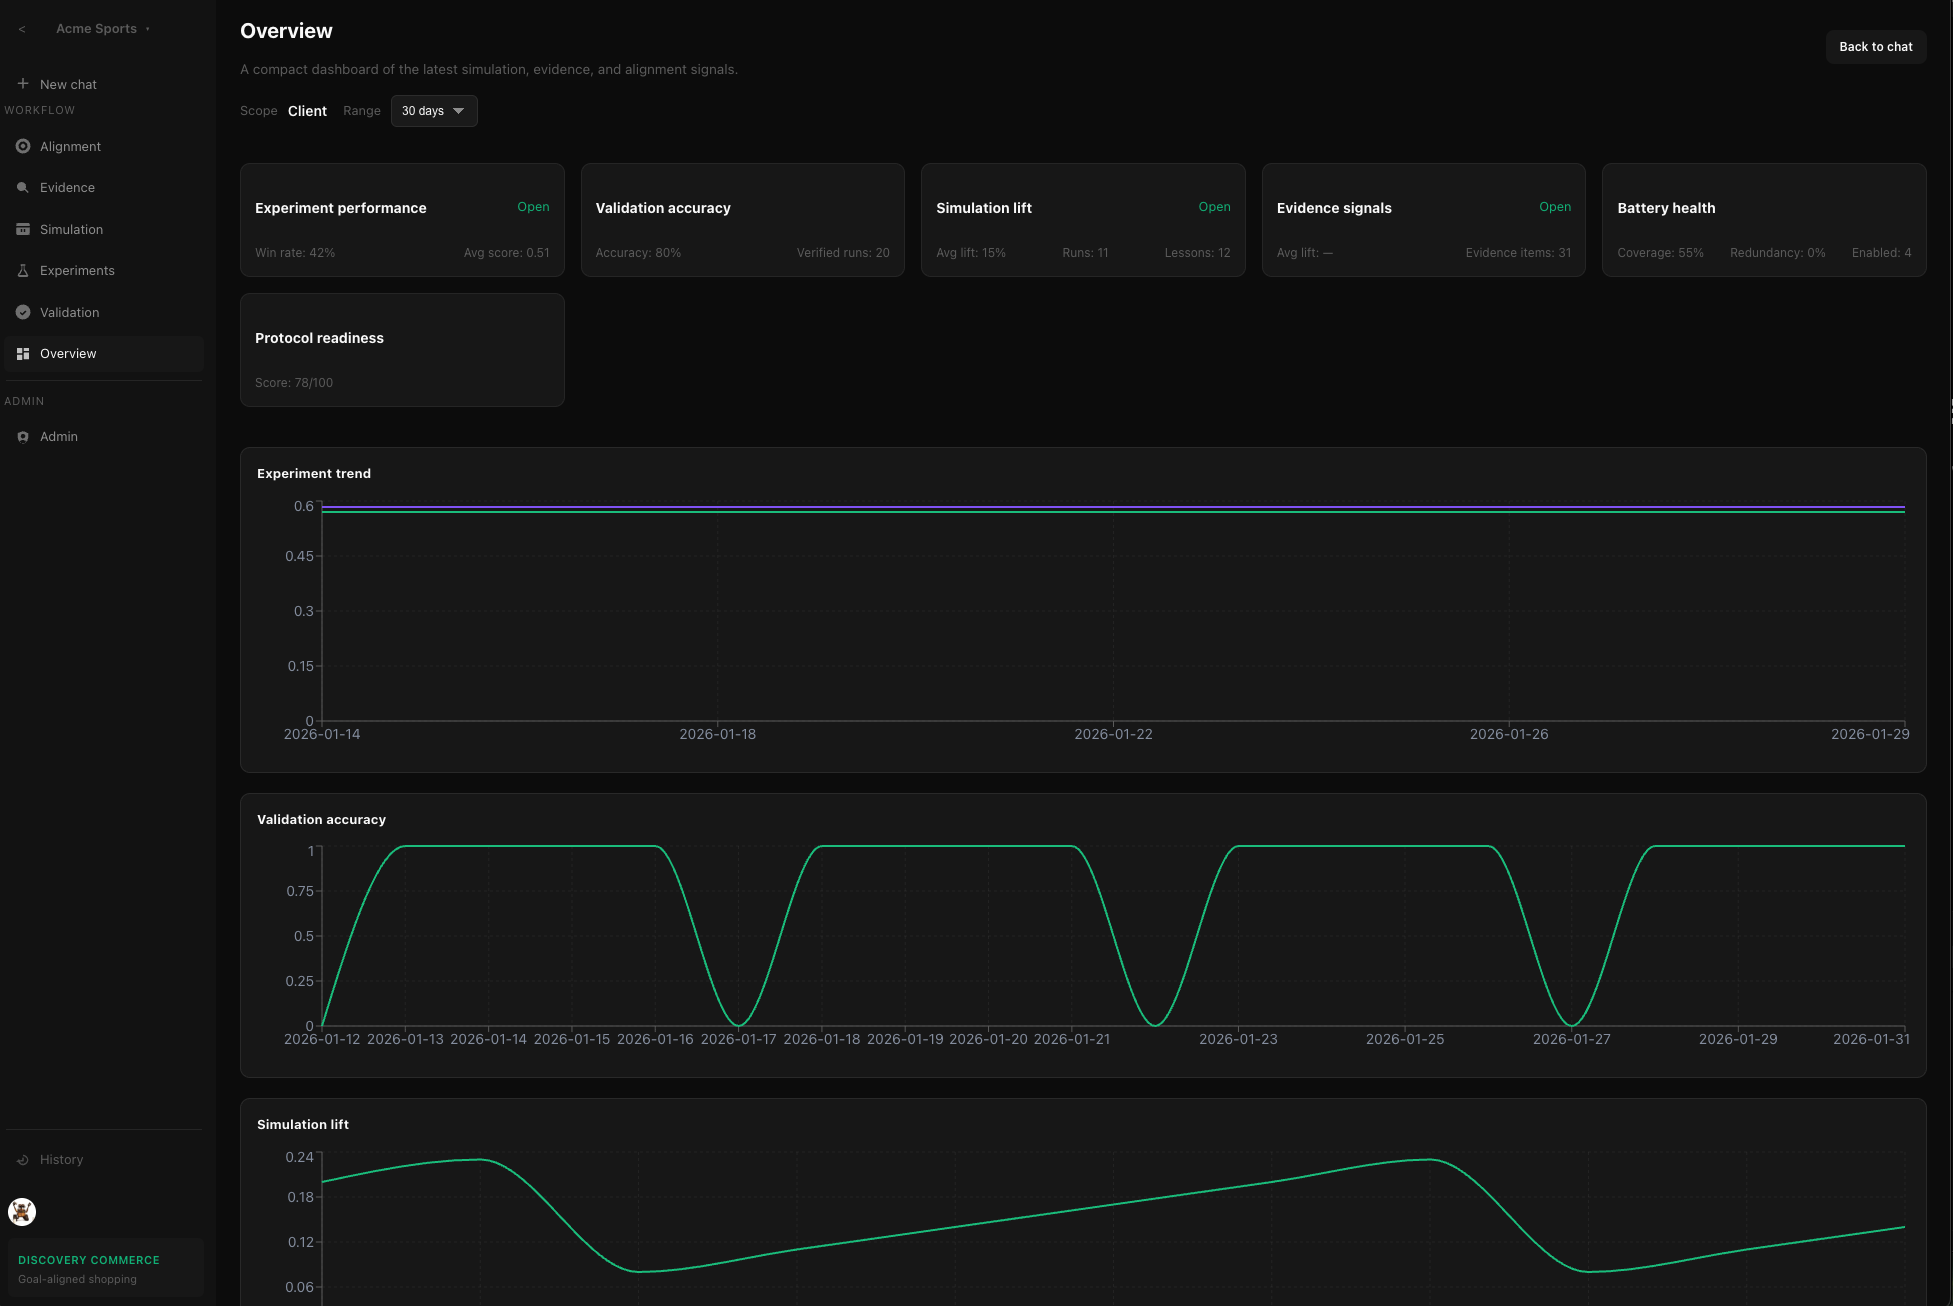Click the Simulation sidebar icon
Viewport: 1953px width, 1306px height.
[23, 229]
